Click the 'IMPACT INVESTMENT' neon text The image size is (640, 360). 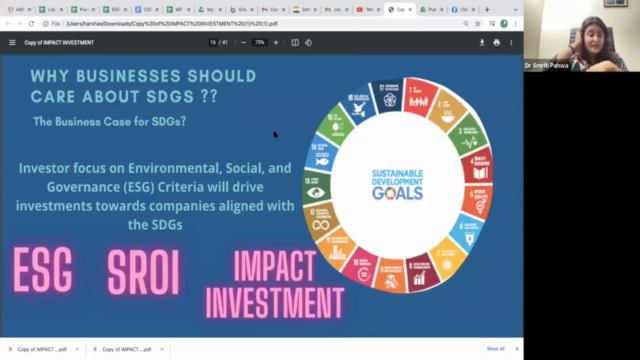275,284
